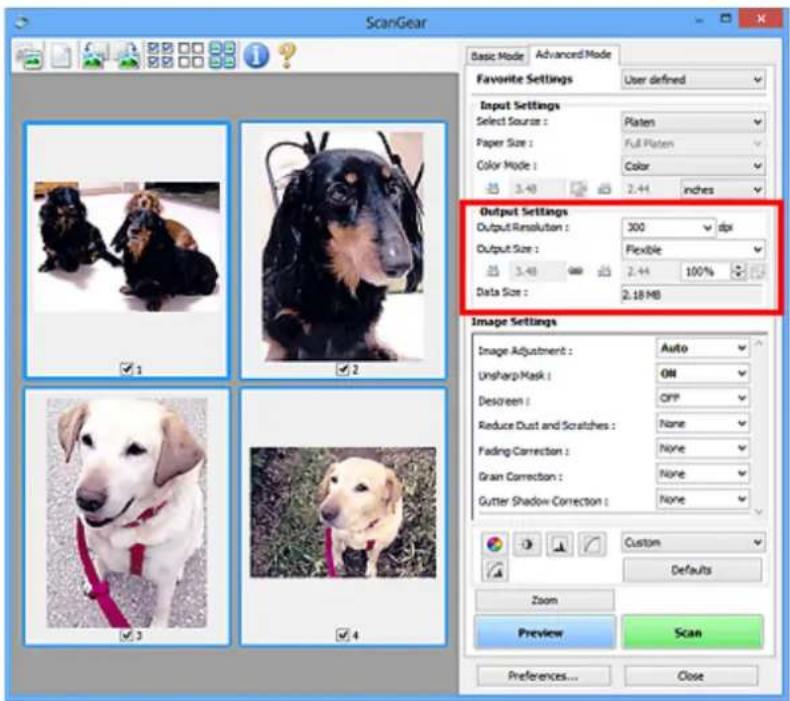
Task: Open the Unsharp Mask ON dropdown
Action: point(703,373)
